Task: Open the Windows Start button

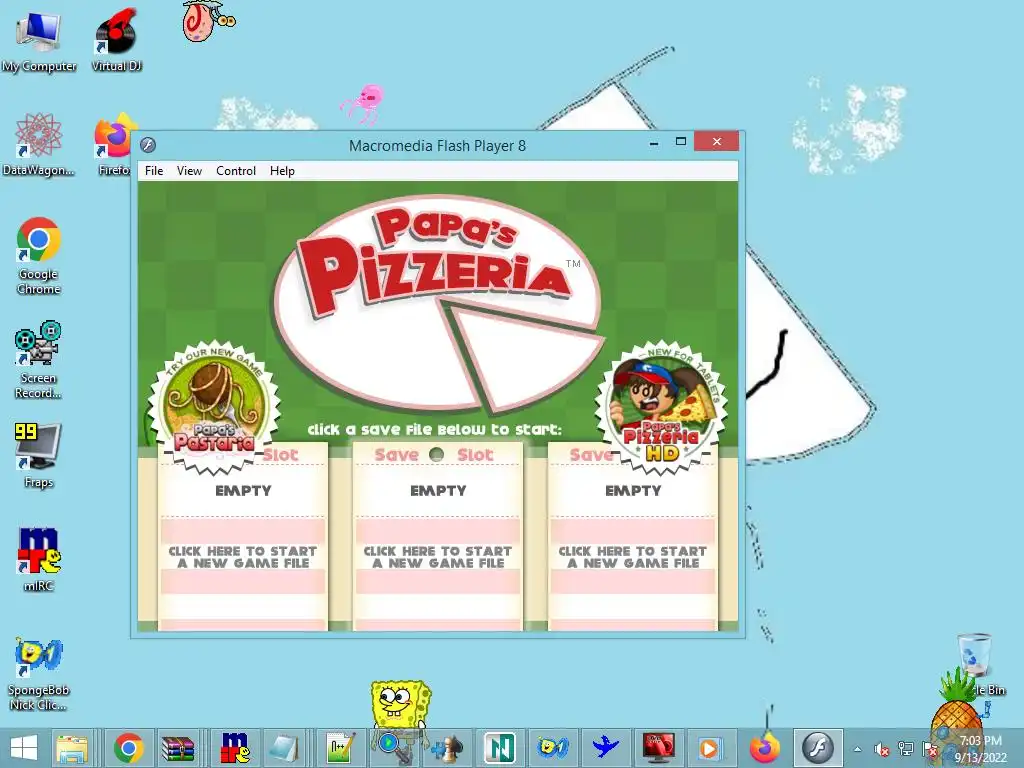Action: tap(24, 748)
